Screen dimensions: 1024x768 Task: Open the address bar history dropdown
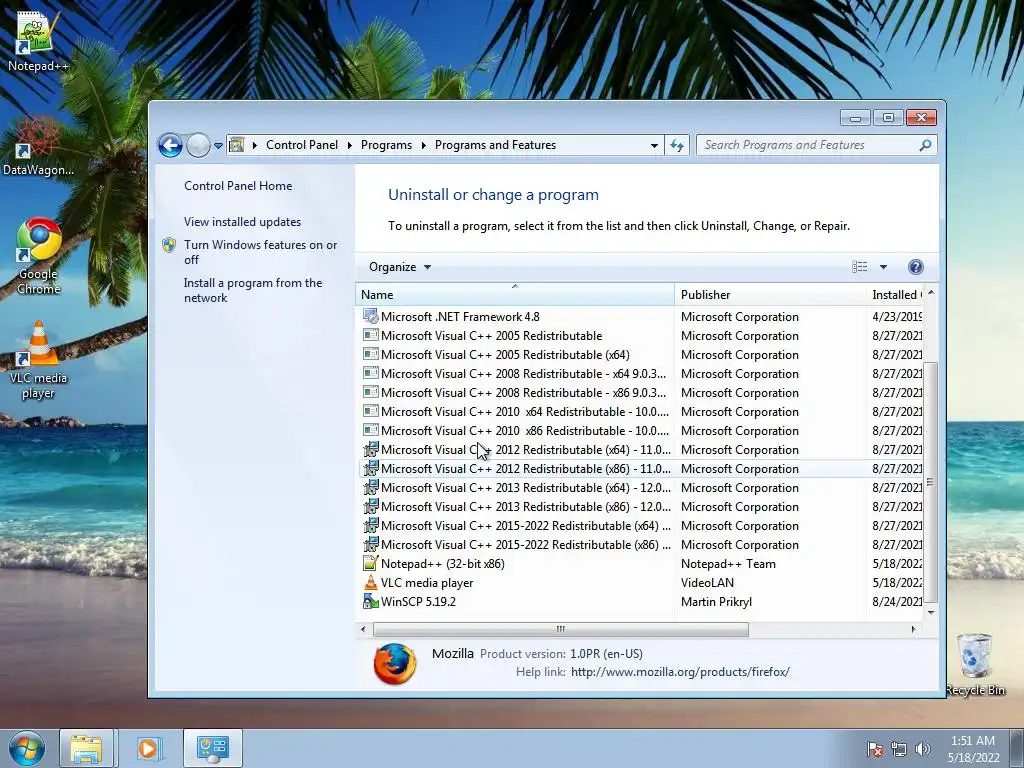point(654,146)
